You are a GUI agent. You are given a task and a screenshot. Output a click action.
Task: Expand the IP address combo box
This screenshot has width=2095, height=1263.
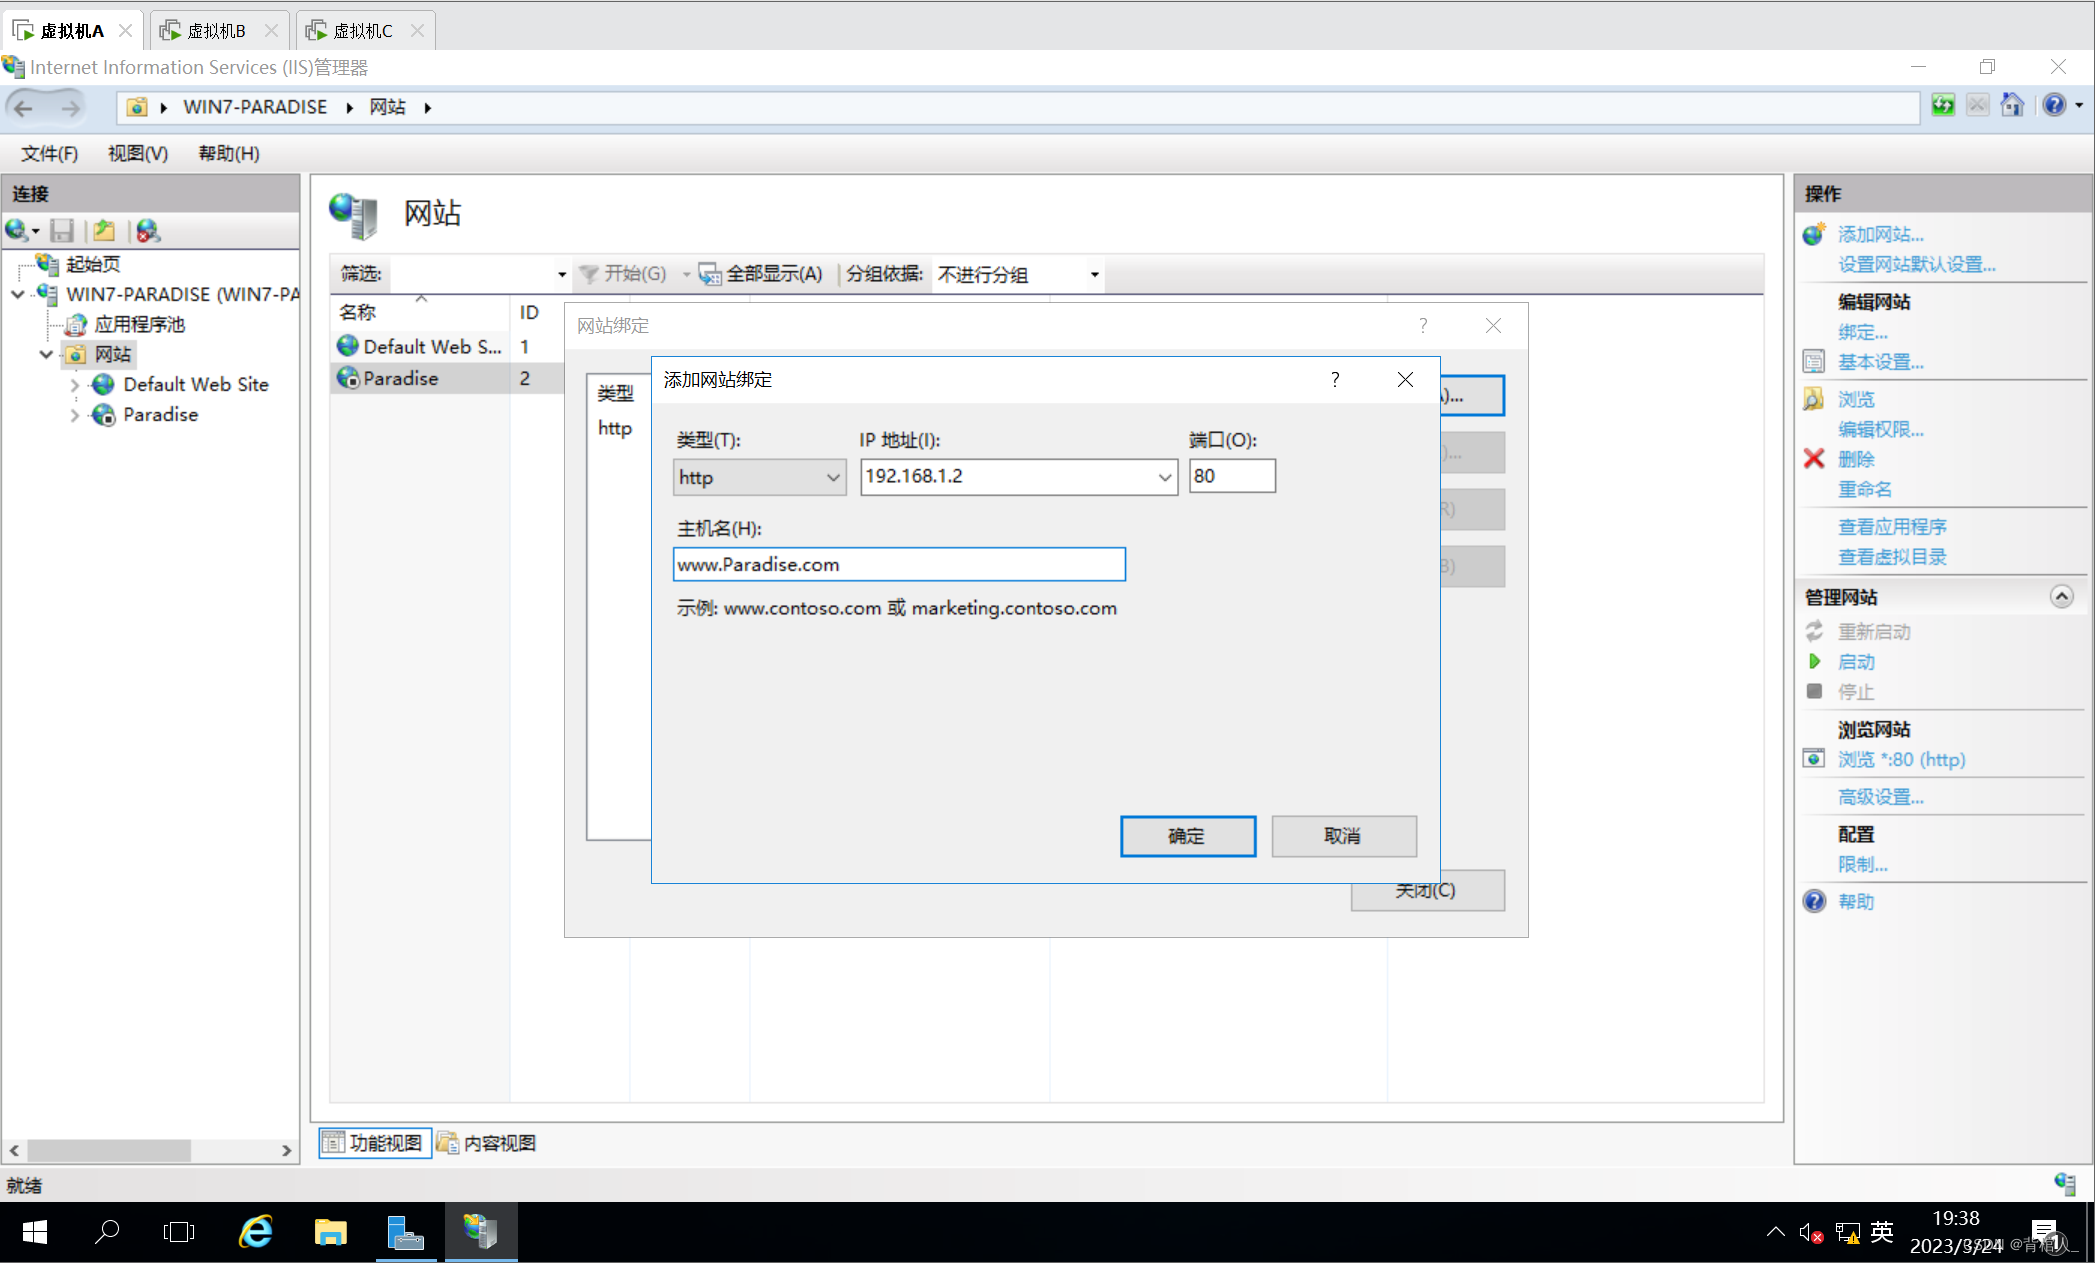1164,477
